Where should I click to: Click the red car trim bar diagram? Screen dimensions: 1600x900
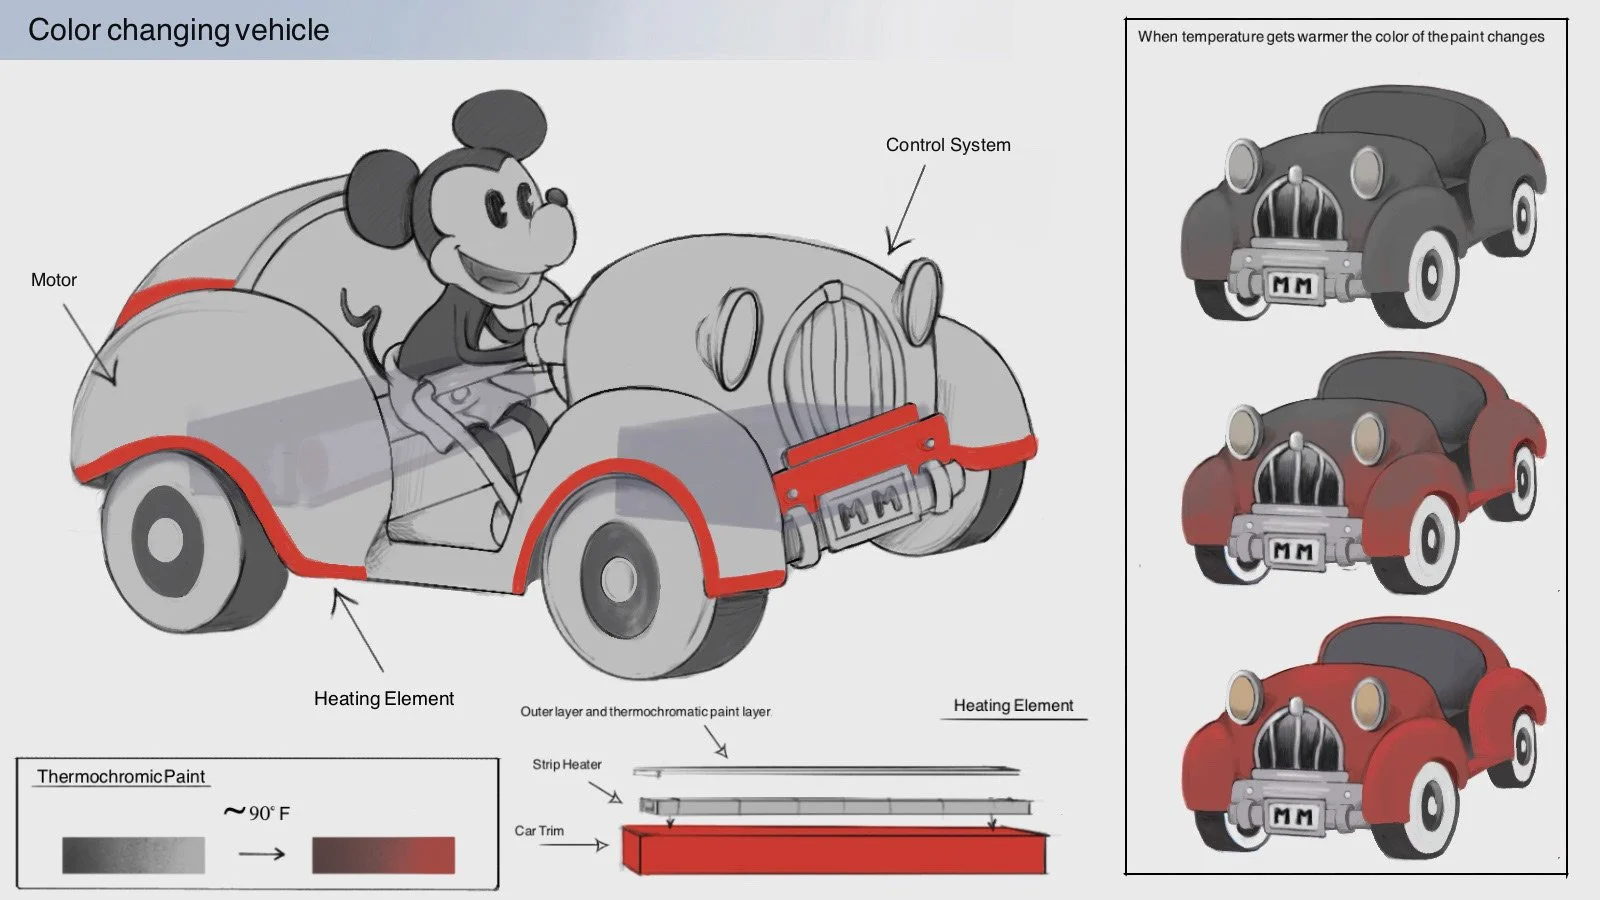(x=835, y=850)
